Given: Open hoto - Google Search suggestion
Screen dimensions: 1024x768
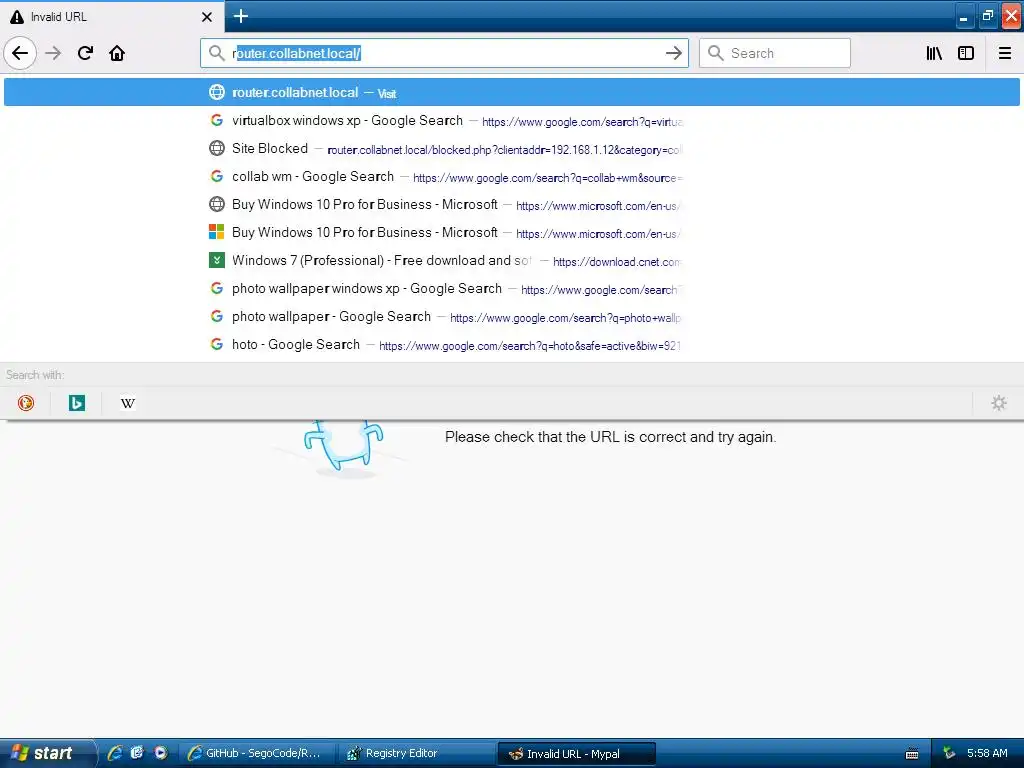Looking at the screenshot, I should [511, 345].
